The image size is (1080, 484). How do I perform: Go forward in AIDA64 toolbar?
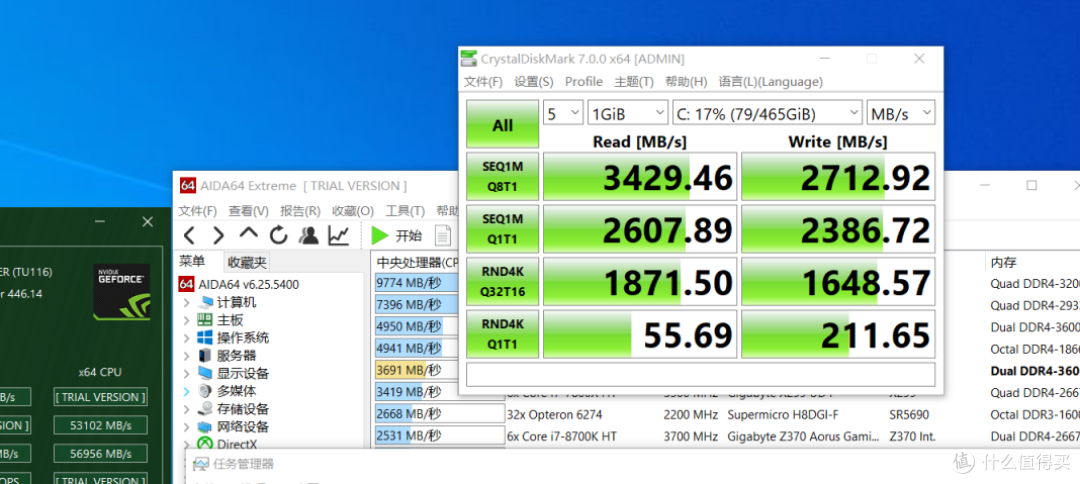click(218, 235)
